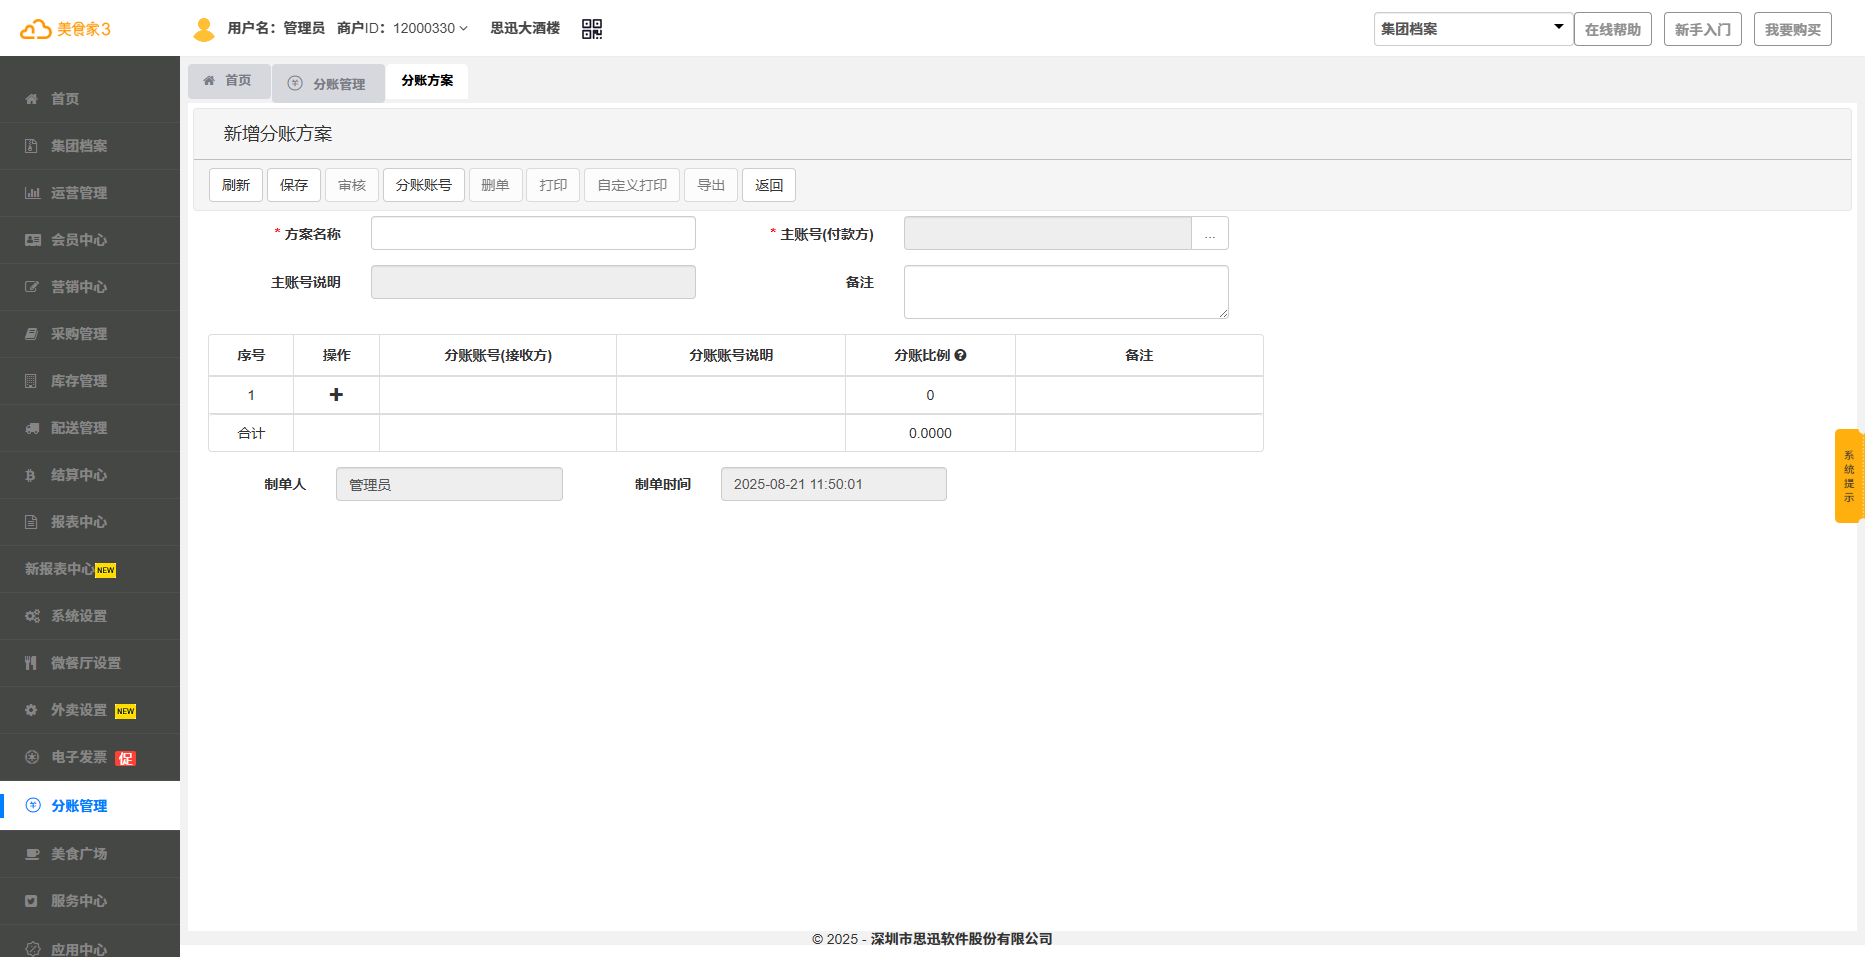Switch to the 首页 tab
The width and height of the screenshot is (1865, 957).
click(229, 80)
